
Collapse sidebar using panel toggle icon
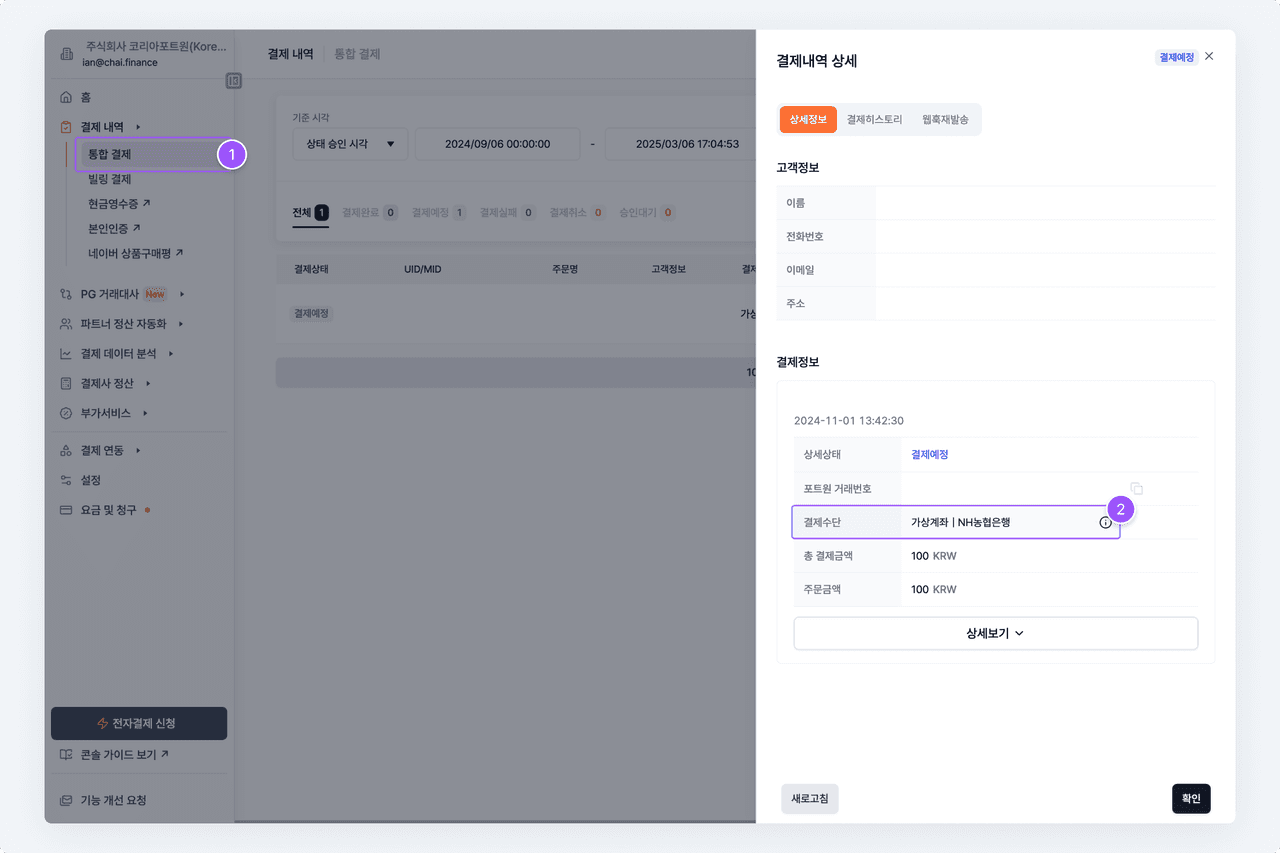pyautogui.click(x=234, y=81)
